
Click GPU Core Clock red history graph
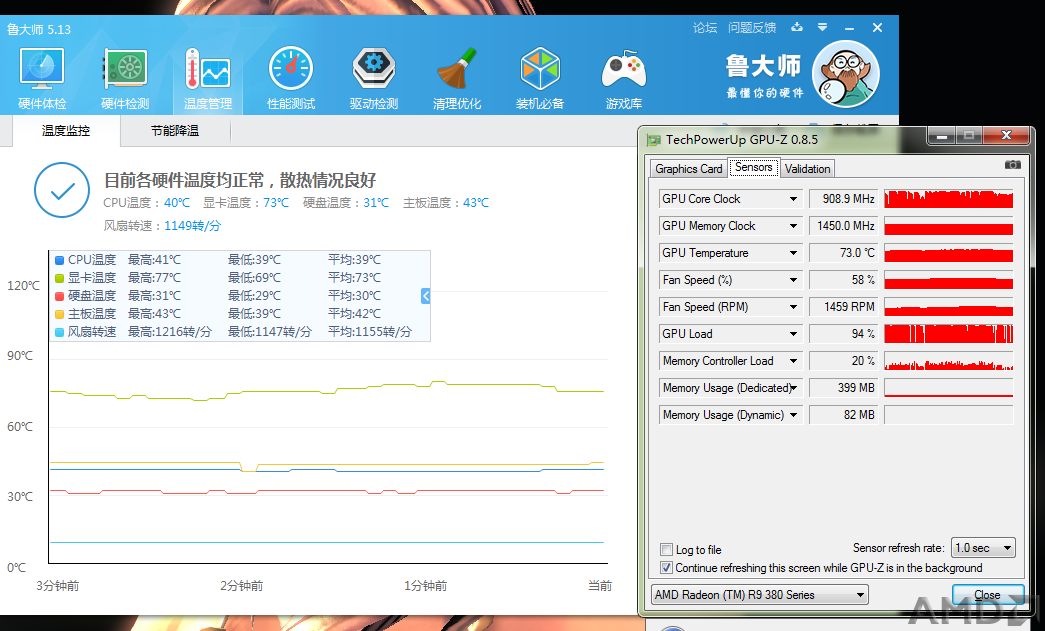pyautogui.click(x=948, y=199)
